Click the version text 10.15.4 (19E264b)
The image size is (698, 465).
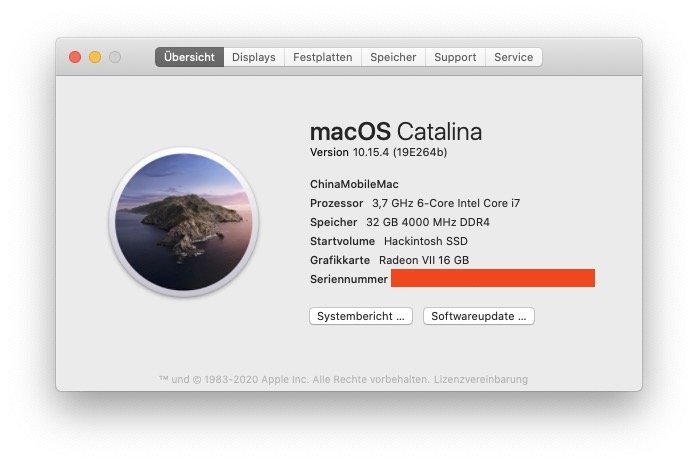[x=400, y=152]
